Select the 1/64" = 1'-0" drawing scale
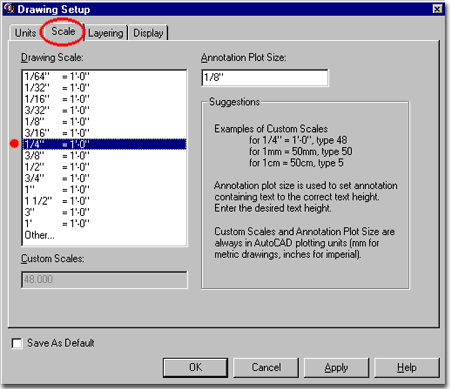Screen dimensions: 450x389 [104, 77]
